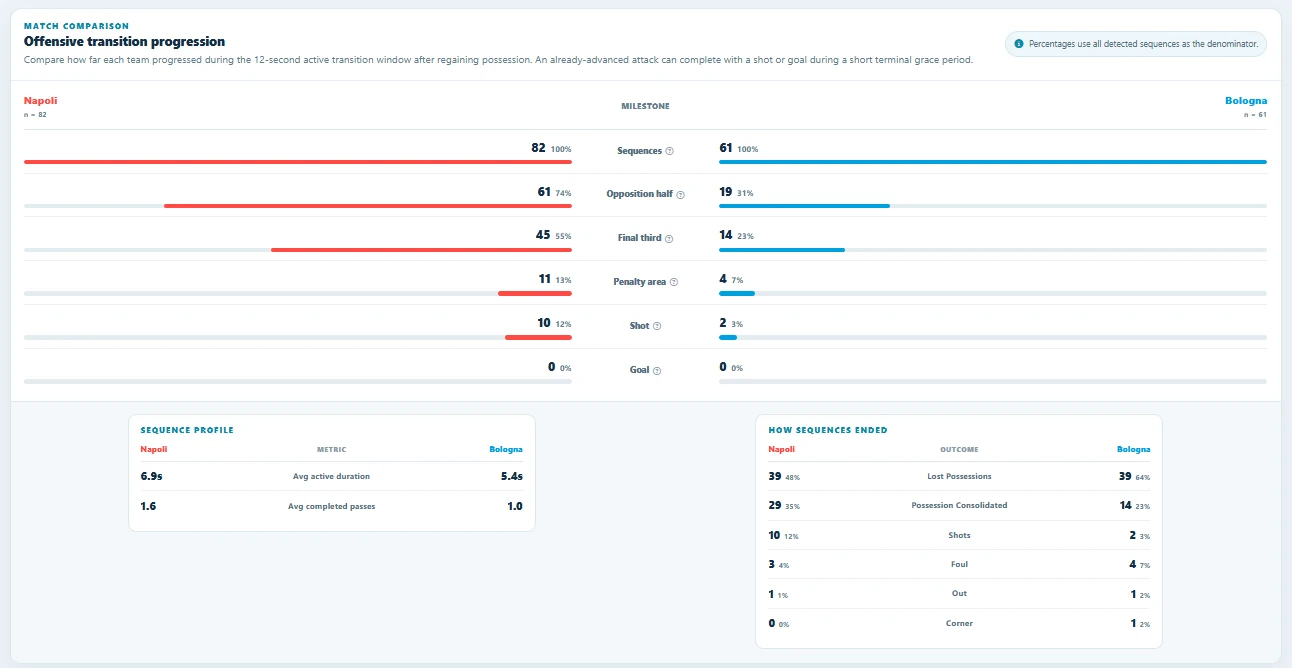Image resolution: width=1292 pixels, height=668 pixels.
Task: Click Bologna's "19" Opposition half value
Action: pyautogui.click(x=726, y=191)
